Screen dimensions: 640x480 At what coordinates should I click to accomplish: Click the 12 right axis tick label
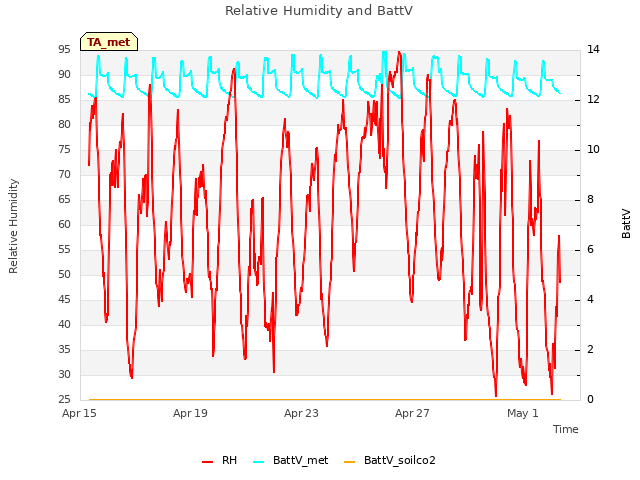(x=593, y=99)
